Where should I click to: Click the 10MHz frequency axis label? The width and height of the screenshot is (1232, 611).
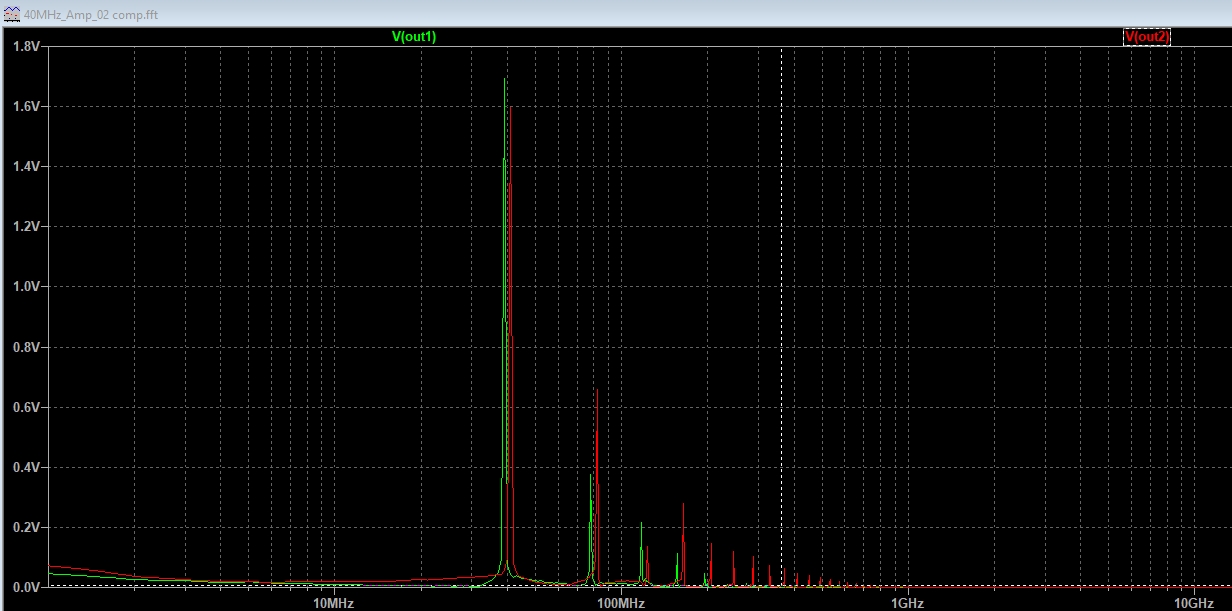coord(333,602)
